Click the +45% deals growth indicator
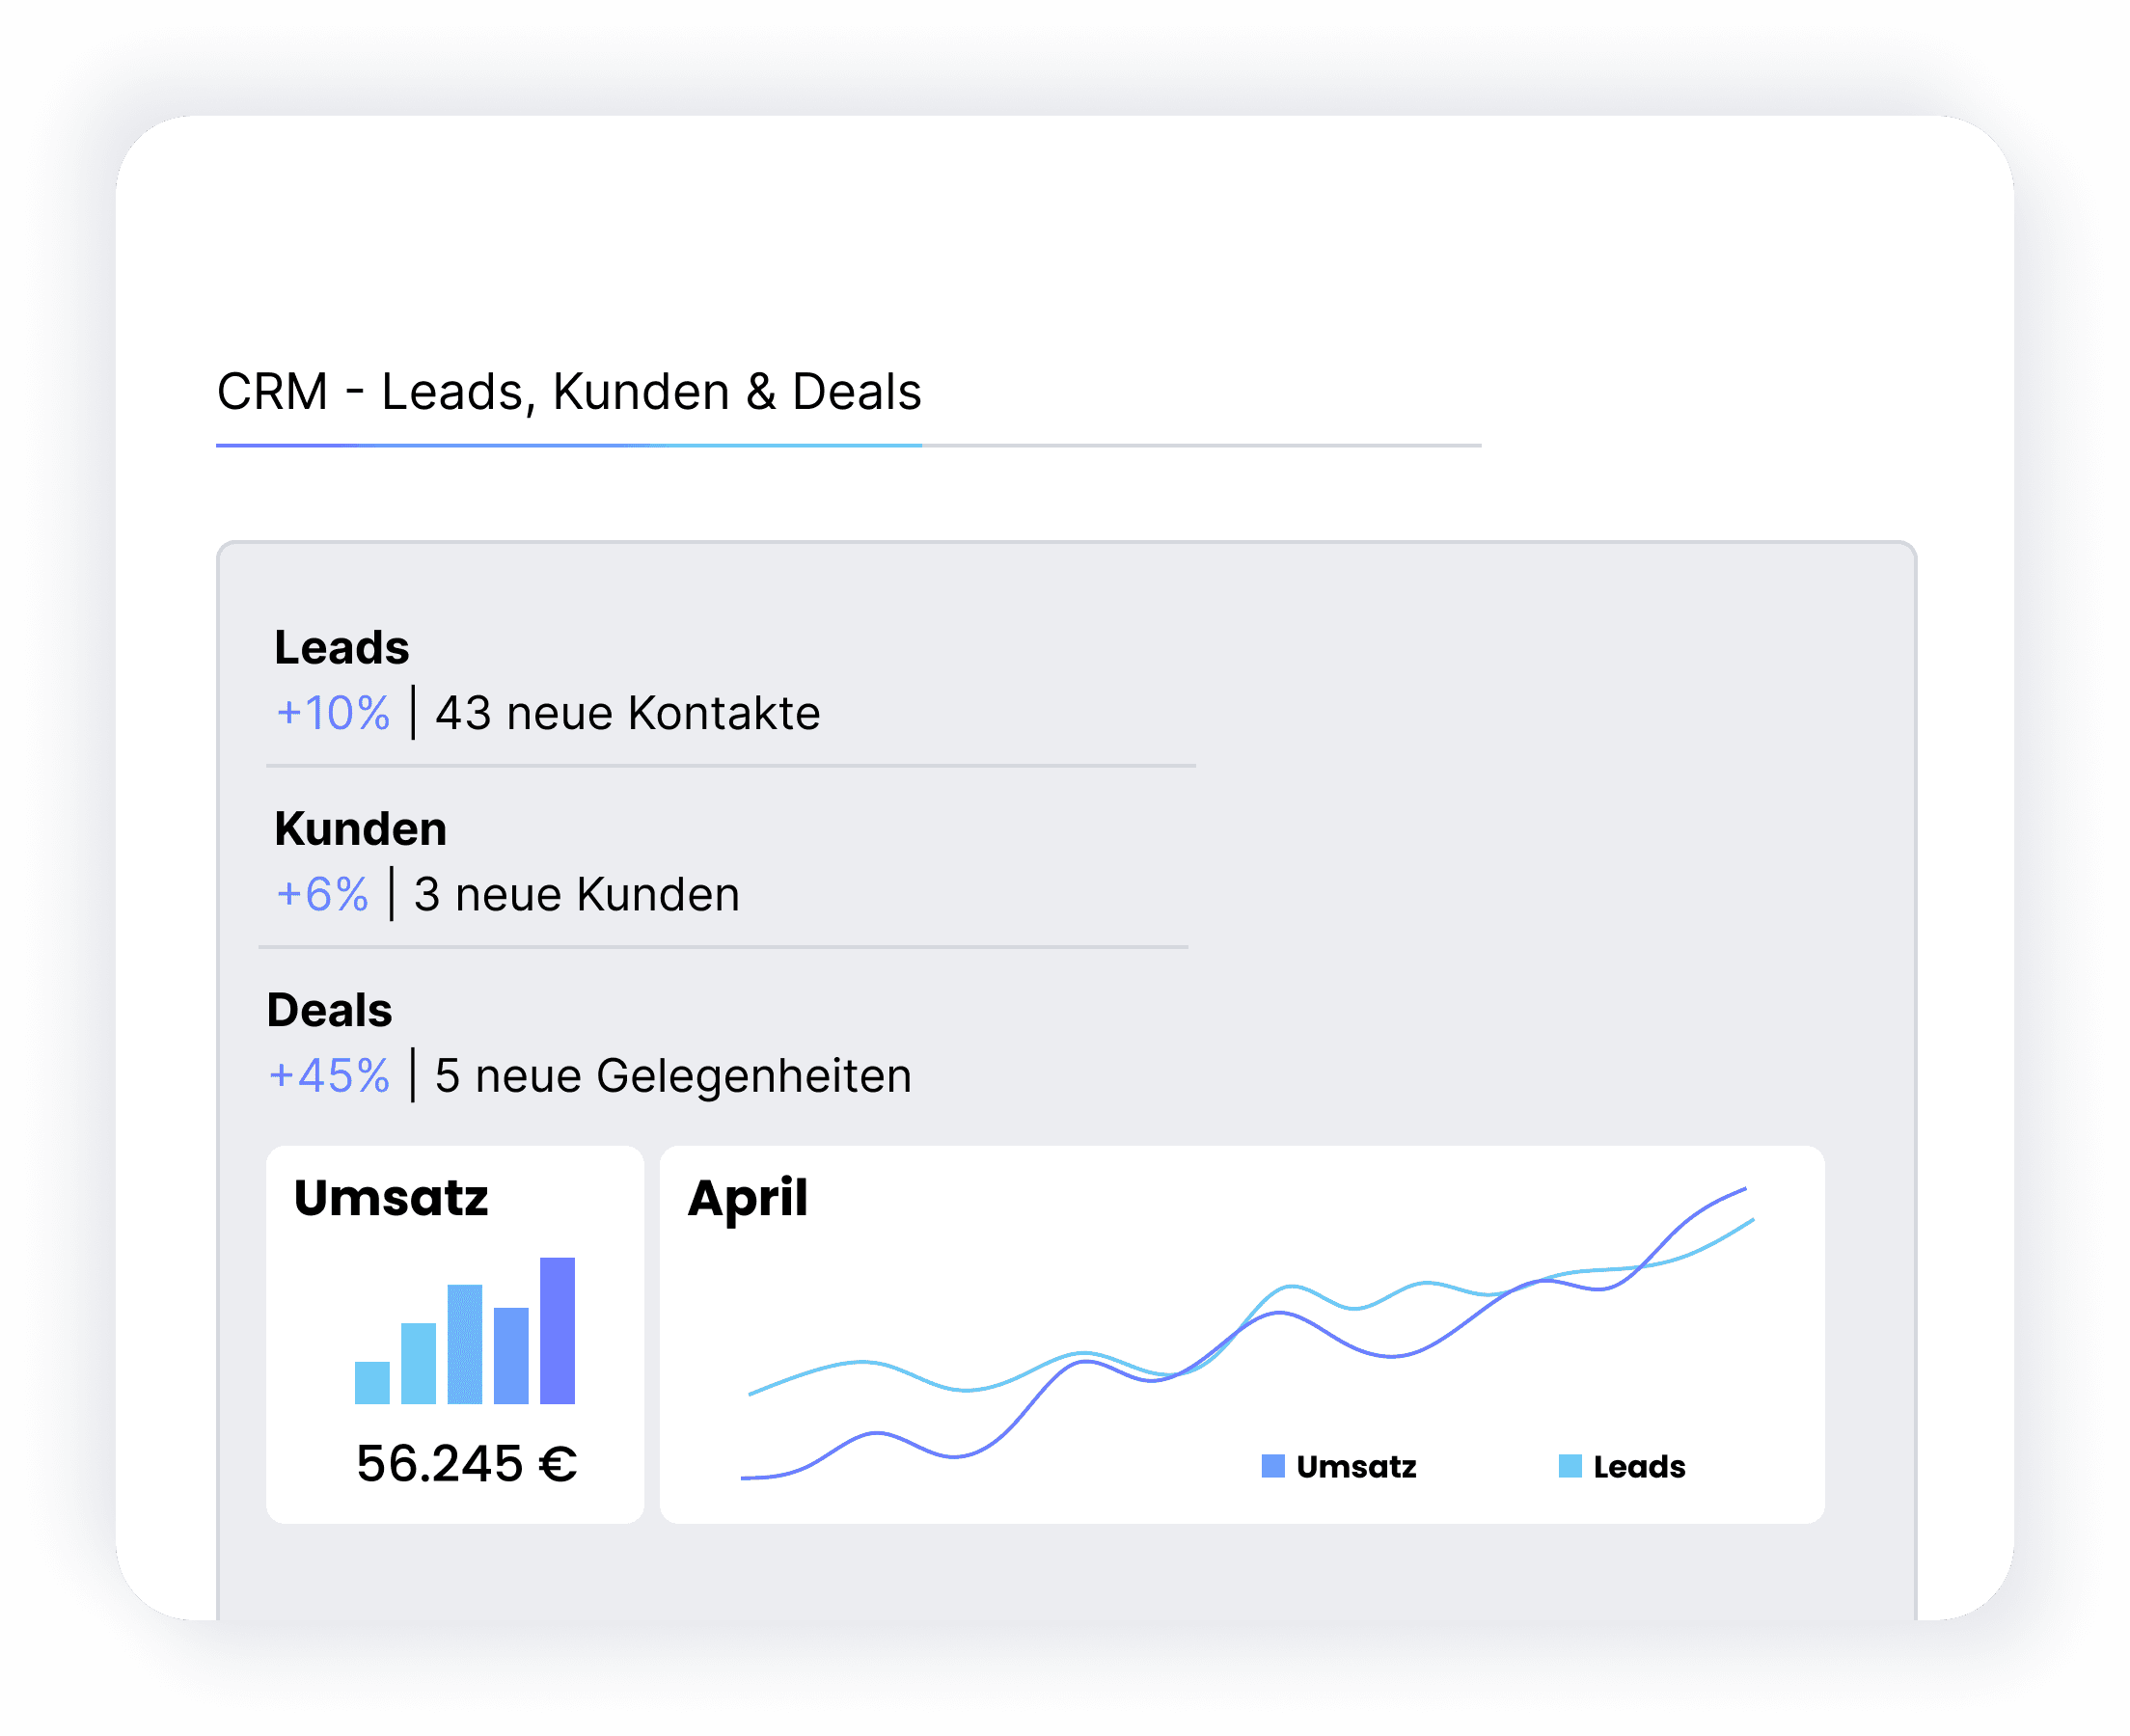This screenshot has height=1736, width=2130. (x=329, y=1077)
